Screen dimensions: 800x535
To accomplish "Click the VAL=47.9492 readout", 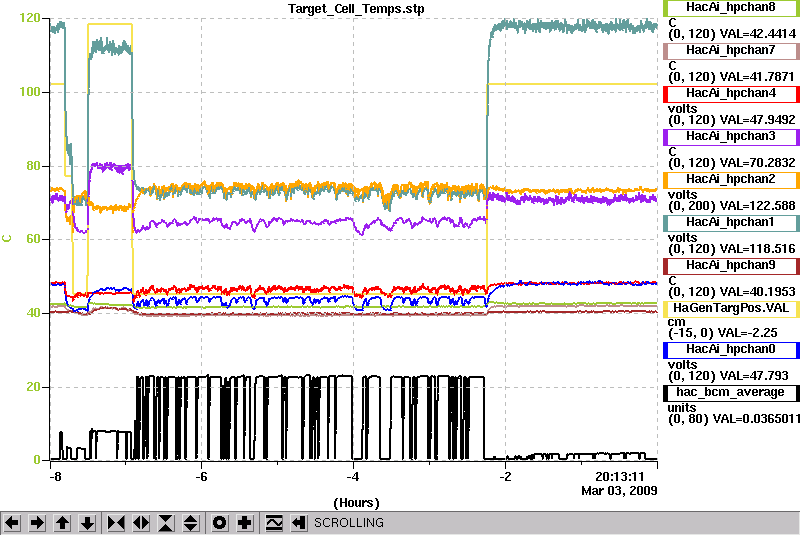I will [757, 119].
